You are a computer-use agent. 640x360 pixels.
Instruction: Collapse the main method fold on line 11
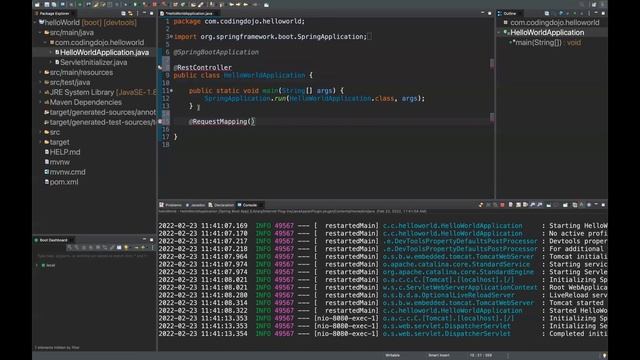[x=171, y=91]
